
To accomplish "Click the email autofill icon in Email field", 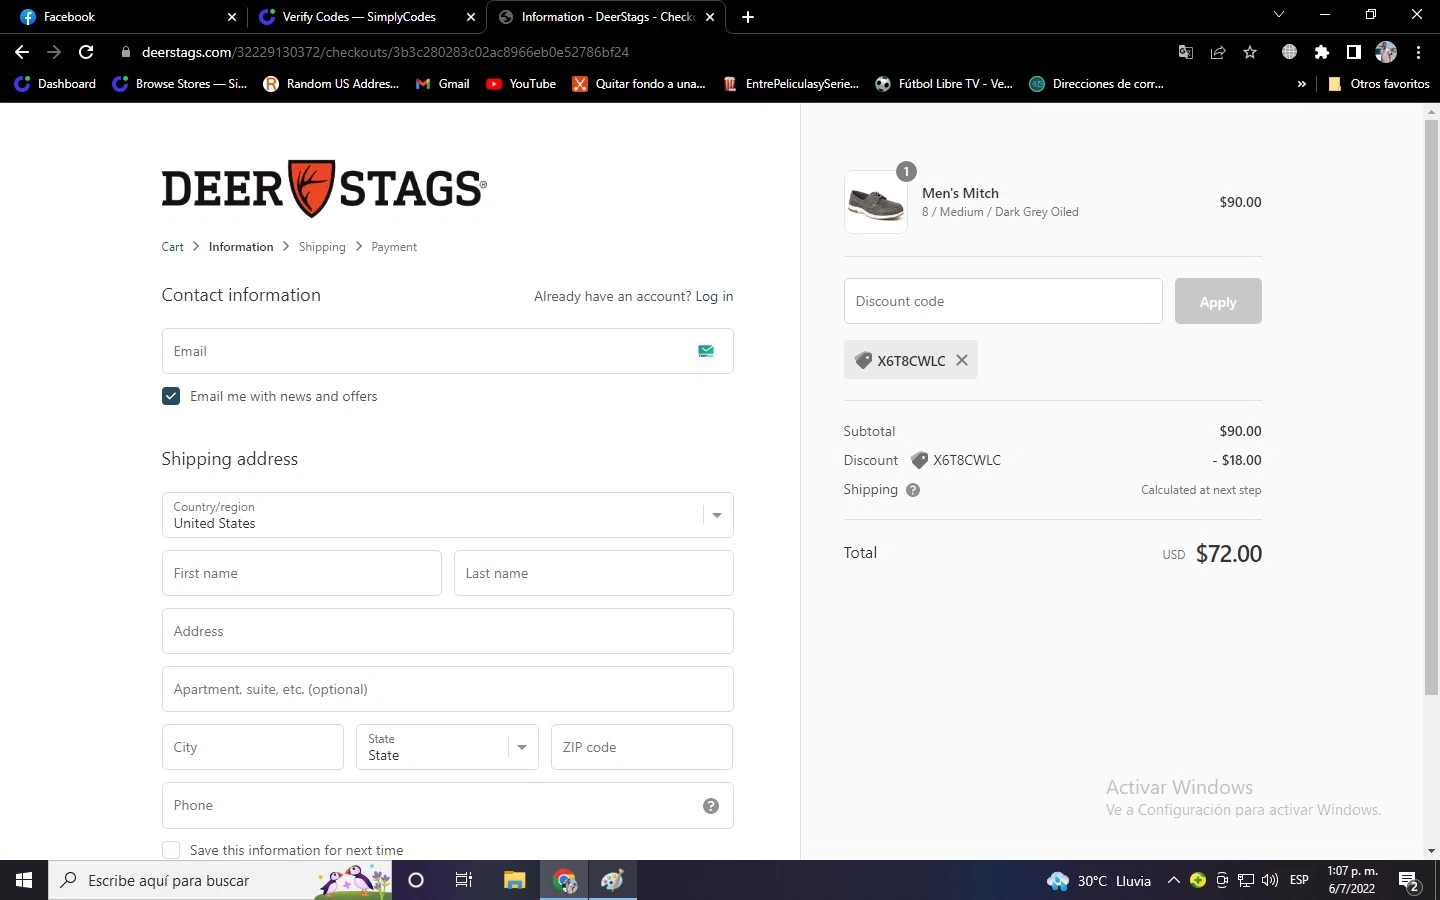I will 706,351.
